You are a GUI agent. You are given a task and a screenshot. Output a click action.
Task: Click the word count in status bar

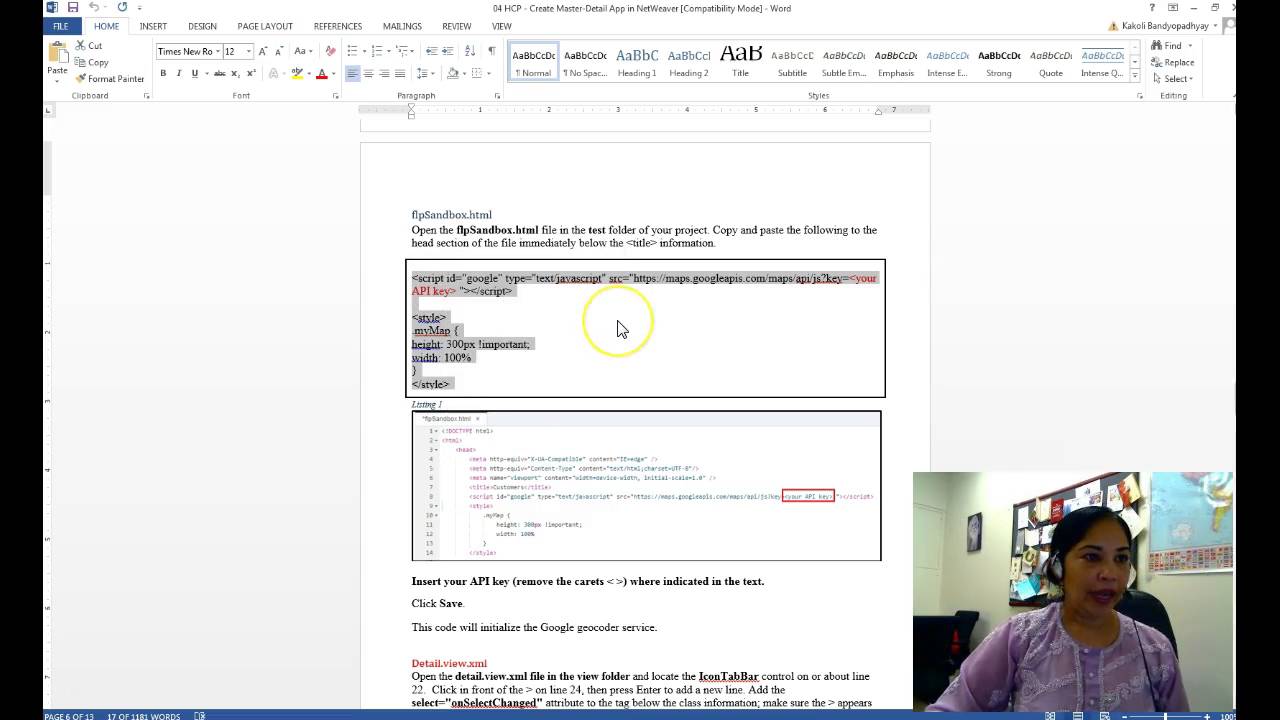click(x=143, y=716)
